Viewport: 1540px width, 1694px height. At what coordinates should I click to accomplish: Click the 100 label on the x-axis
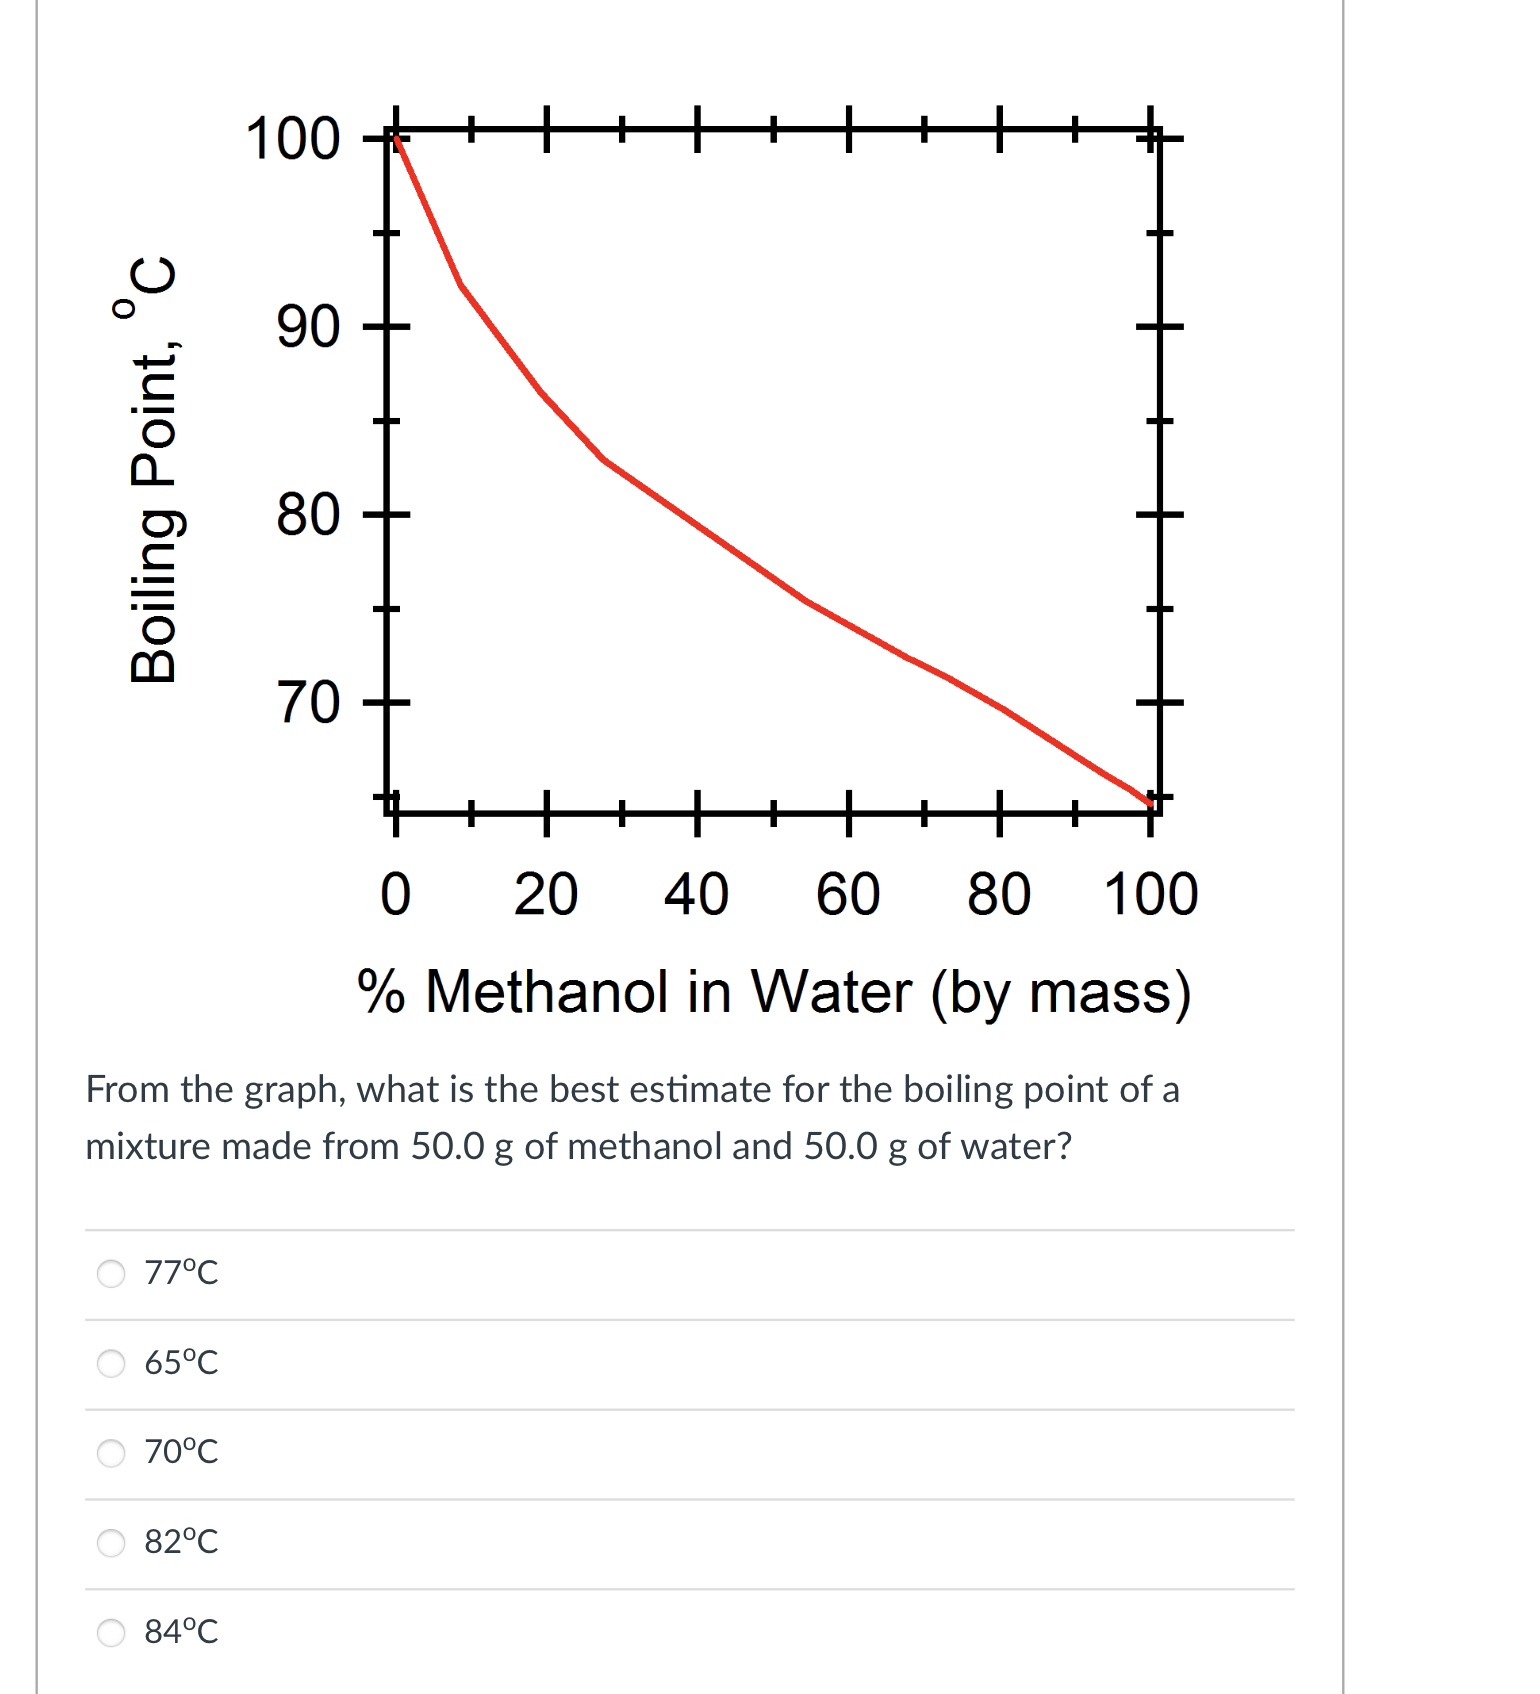1150,892
